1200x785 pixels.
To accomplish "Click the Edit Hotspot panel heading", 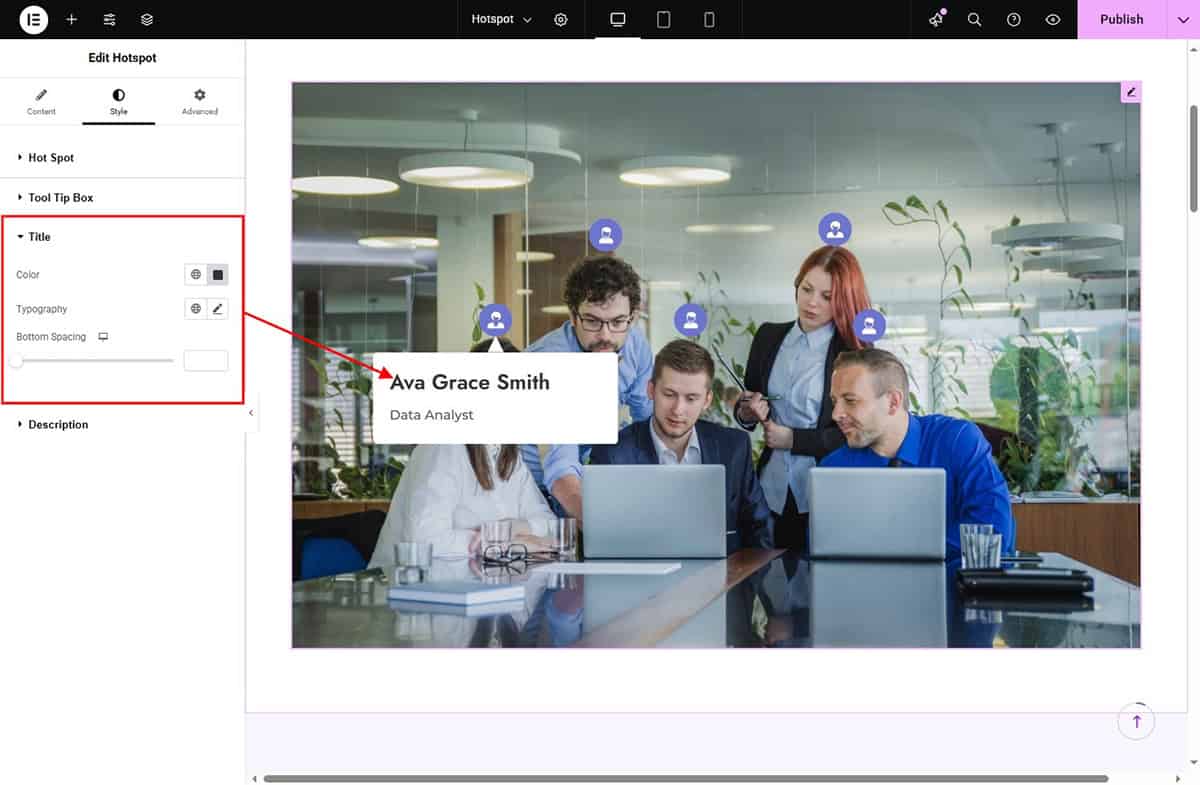I will [x=122, y=58].
